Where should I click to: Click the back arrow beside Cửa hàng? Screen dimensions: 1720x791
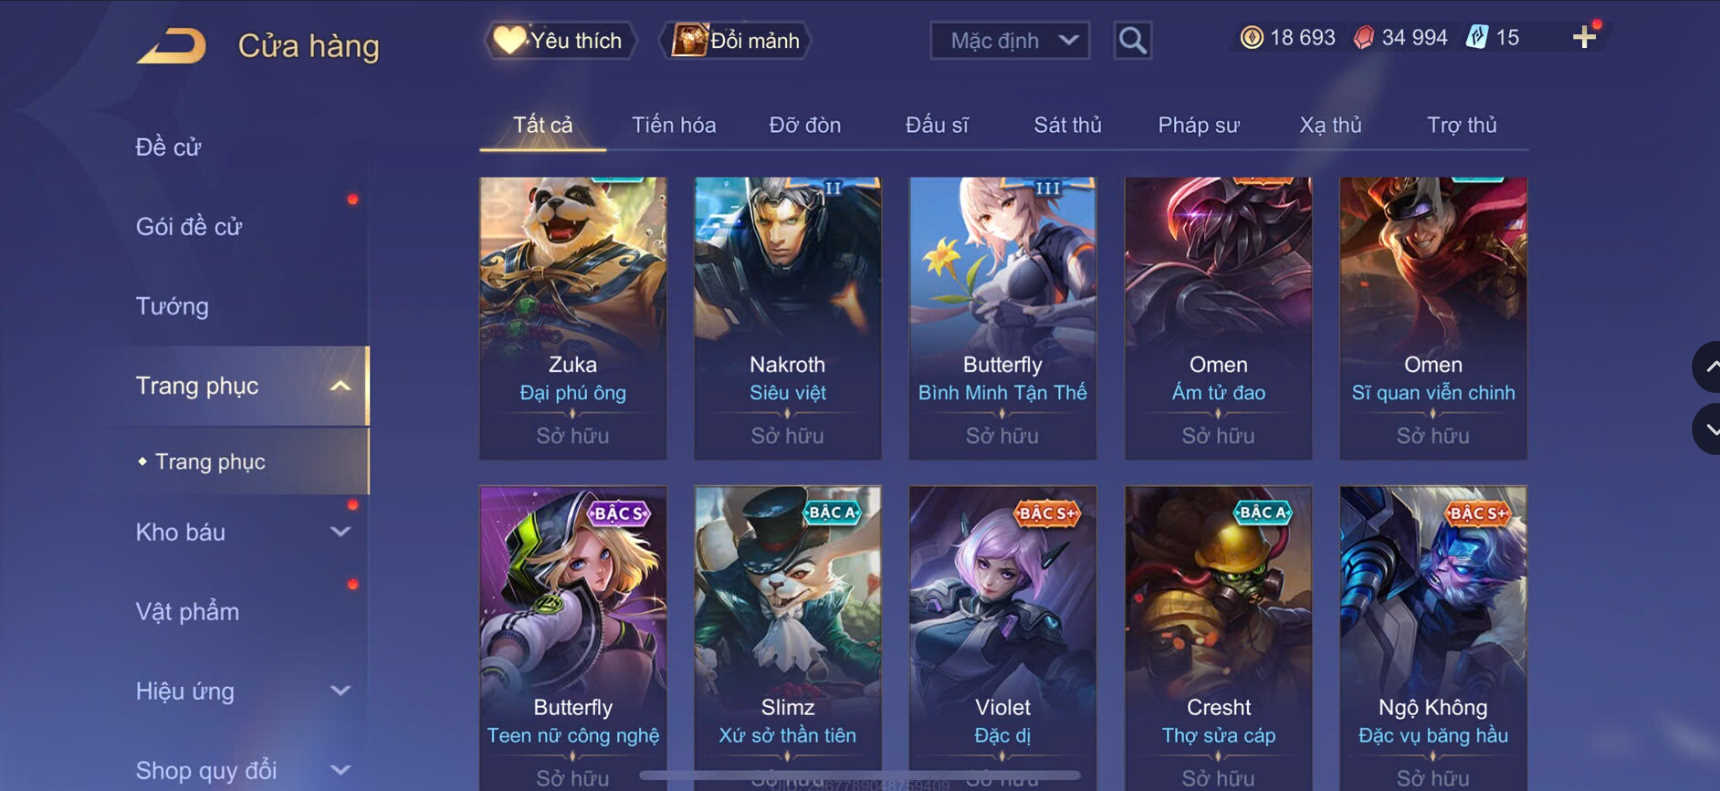coord(171,46)
